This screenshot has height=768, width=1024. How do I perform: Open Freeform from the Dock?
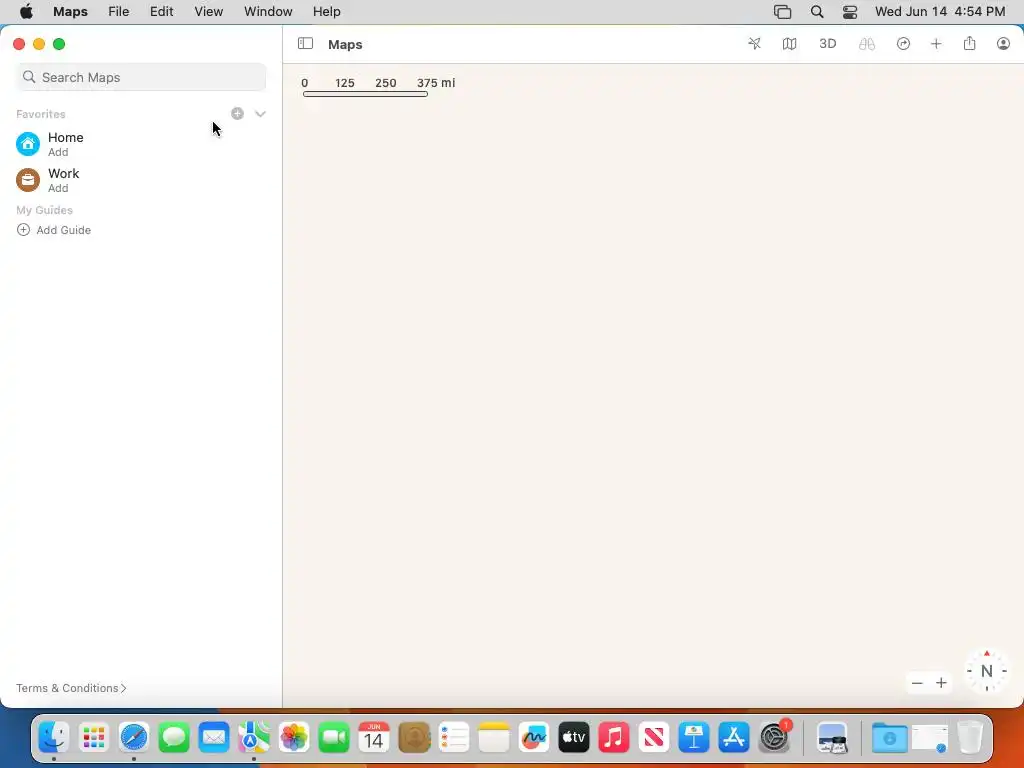coord(534,738)
